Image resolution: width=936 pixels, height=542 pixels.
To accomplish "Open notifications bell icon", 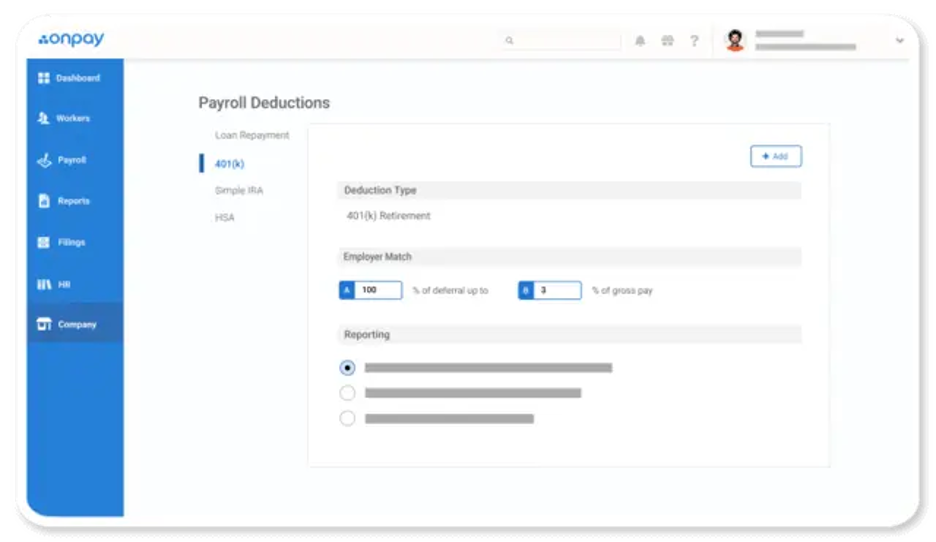I will [640, 41].
